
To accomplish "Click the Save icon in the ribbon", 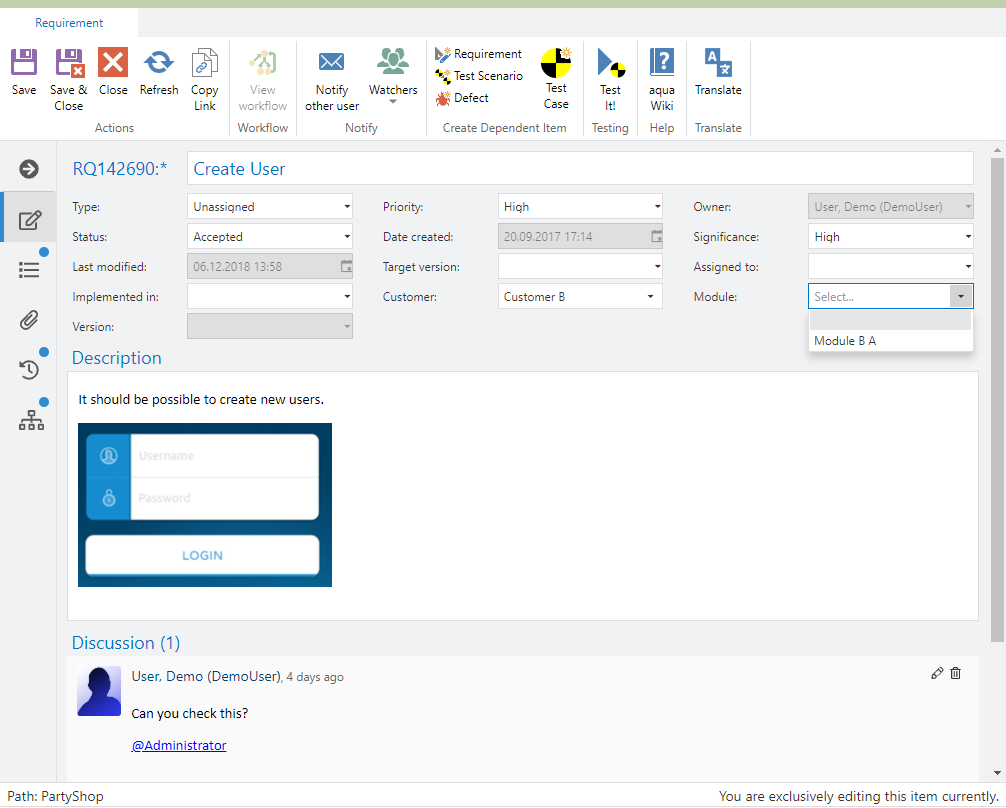I will pyautogui.click(x=24, y=64).
